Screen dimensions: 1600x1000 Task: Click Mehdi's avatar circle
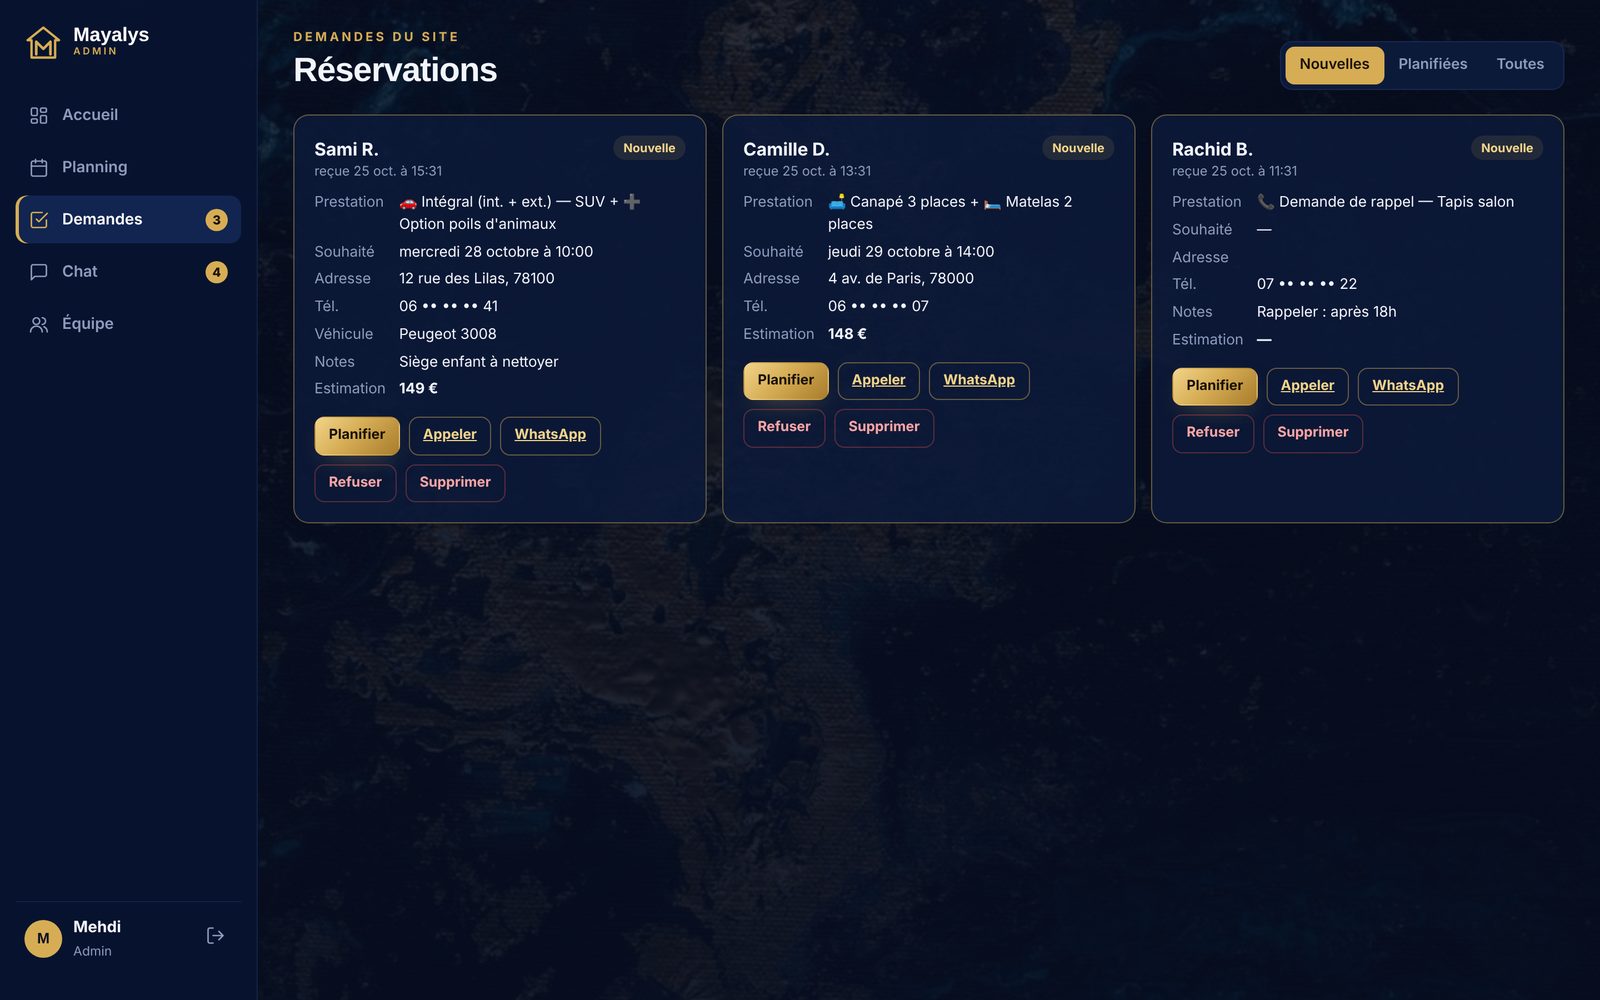click(x=43, y=938)
